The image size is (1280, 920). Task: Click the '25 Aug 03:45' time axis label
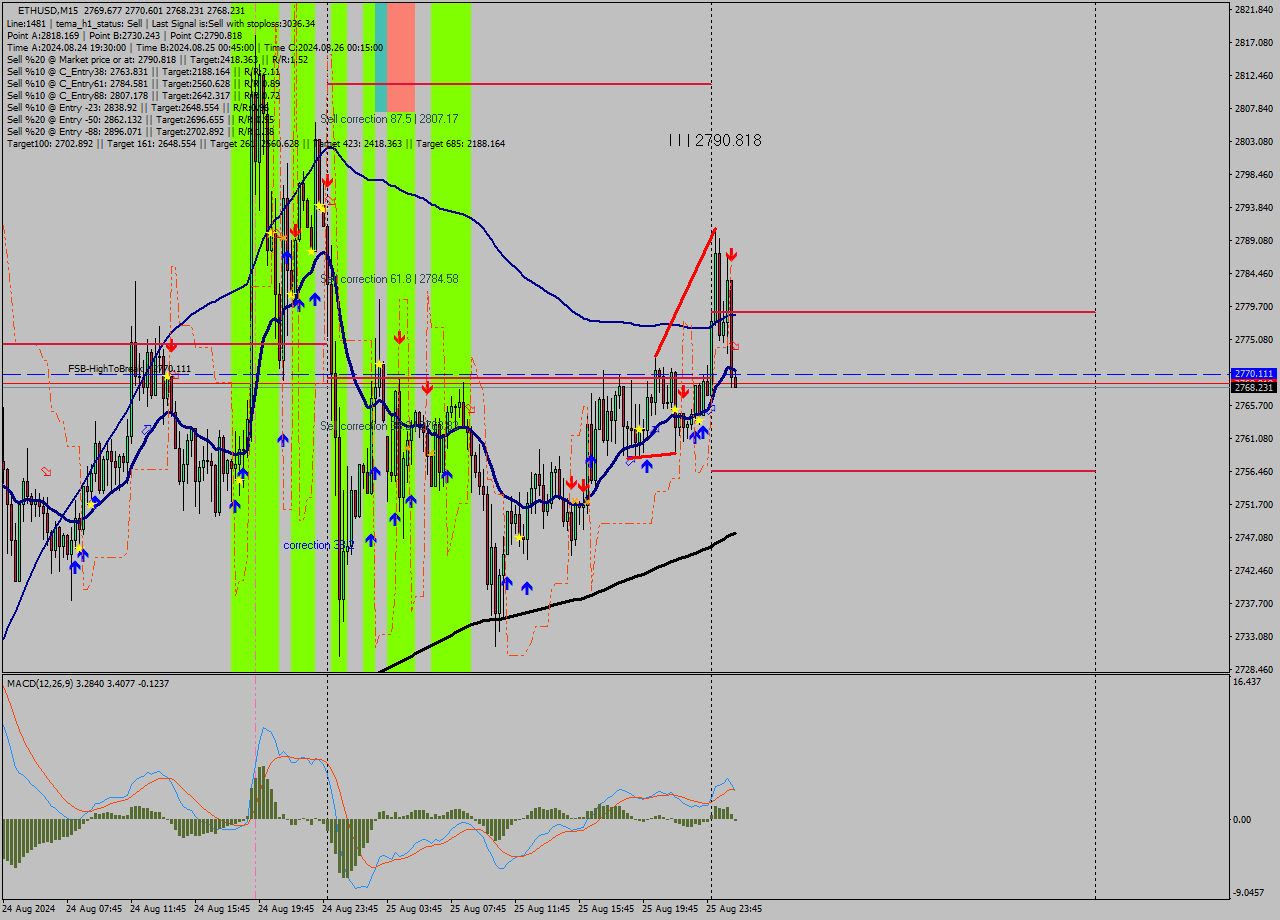click(x=414, y=909)
